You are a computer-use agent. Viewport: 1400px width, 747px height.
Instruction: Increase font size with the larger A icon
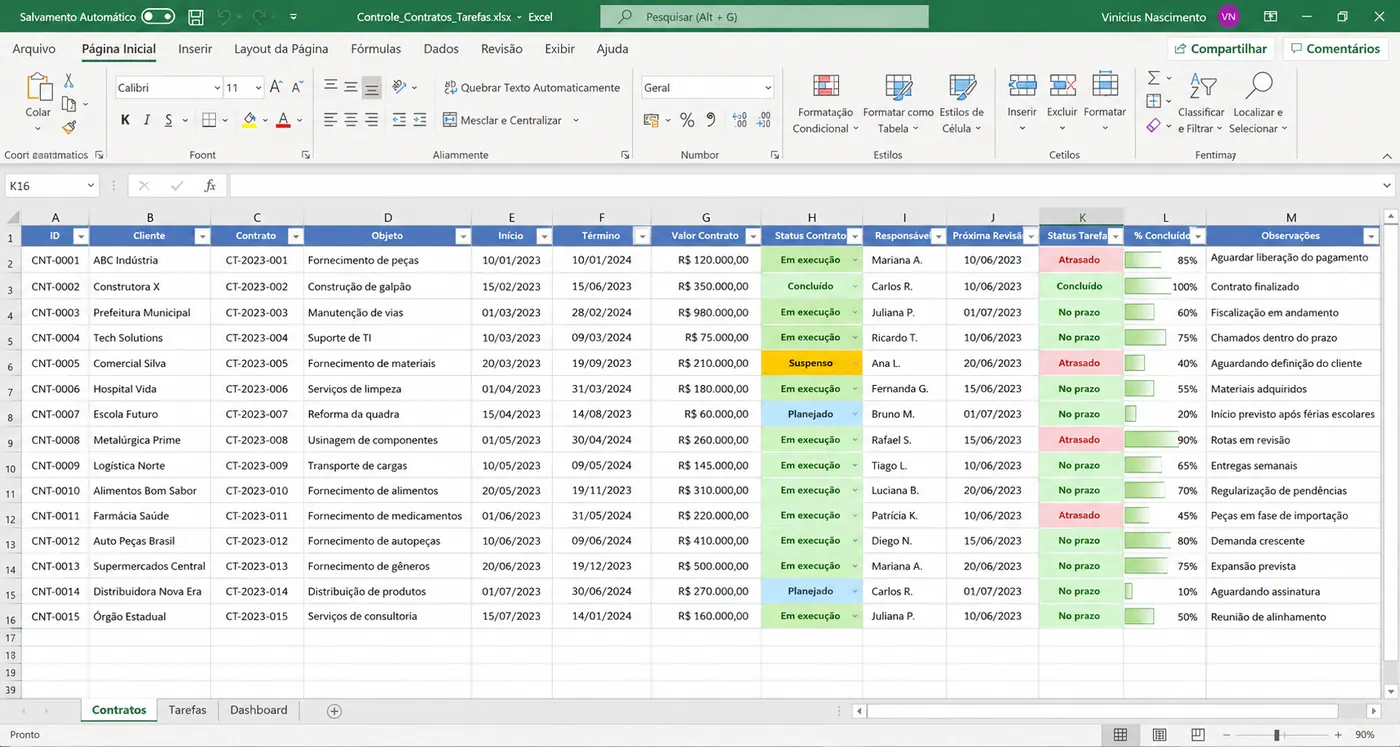(276, 88)
